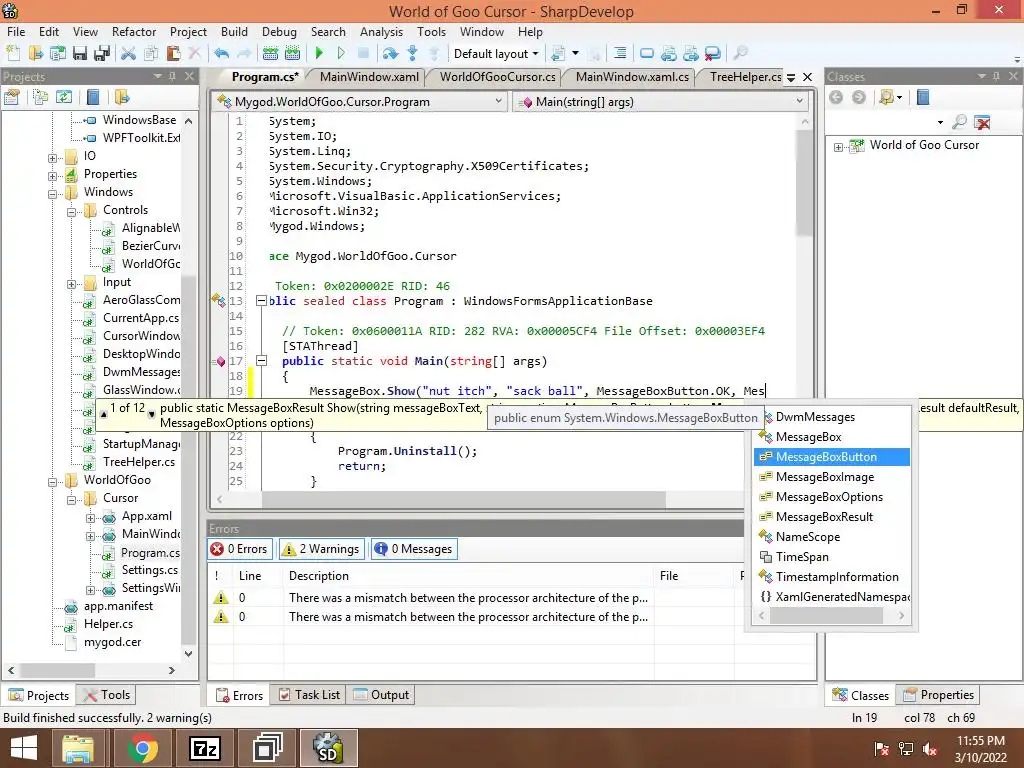Screen dimensions: 1024x768
Task: Select MessageBoxResult in the completion list
Action: (831, 517)
